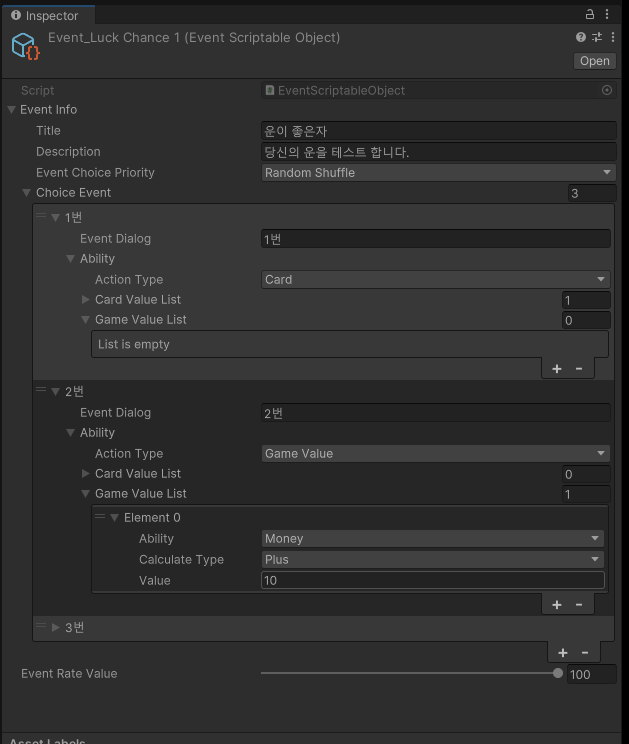Collapse the Event Info foldout
This screenshot has height=744, width=629.
pyautogui.click(x=12, y=110)
